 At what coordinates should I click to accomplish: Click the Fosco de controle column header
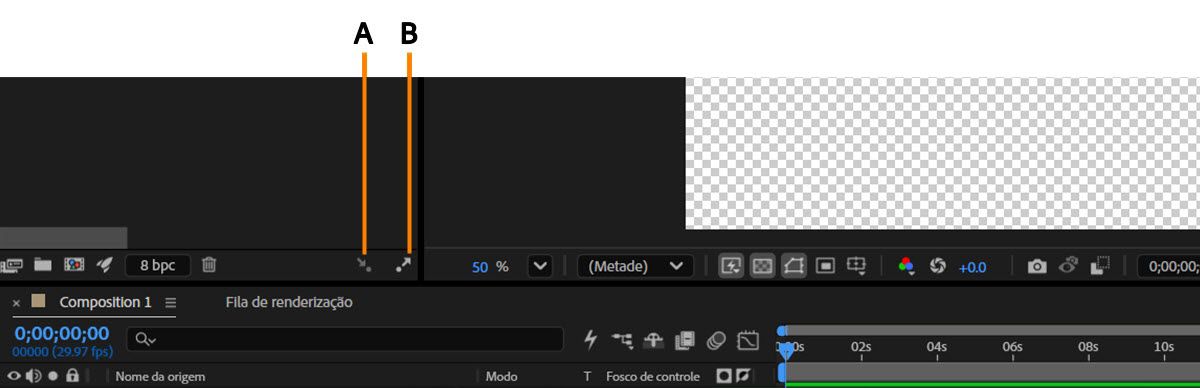click(653, 377)
